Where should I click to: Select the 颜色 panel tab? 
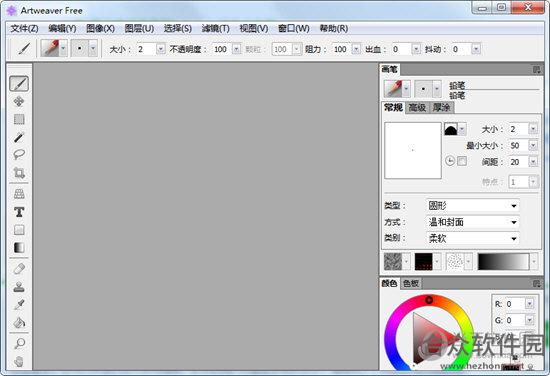coord(389,283)
